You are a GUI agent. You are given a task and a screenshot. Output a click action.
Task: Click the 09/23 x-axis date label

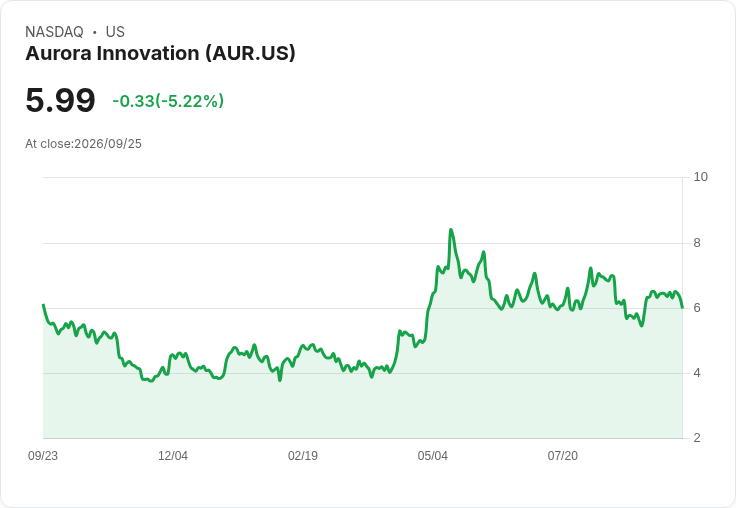click(43, 456)
